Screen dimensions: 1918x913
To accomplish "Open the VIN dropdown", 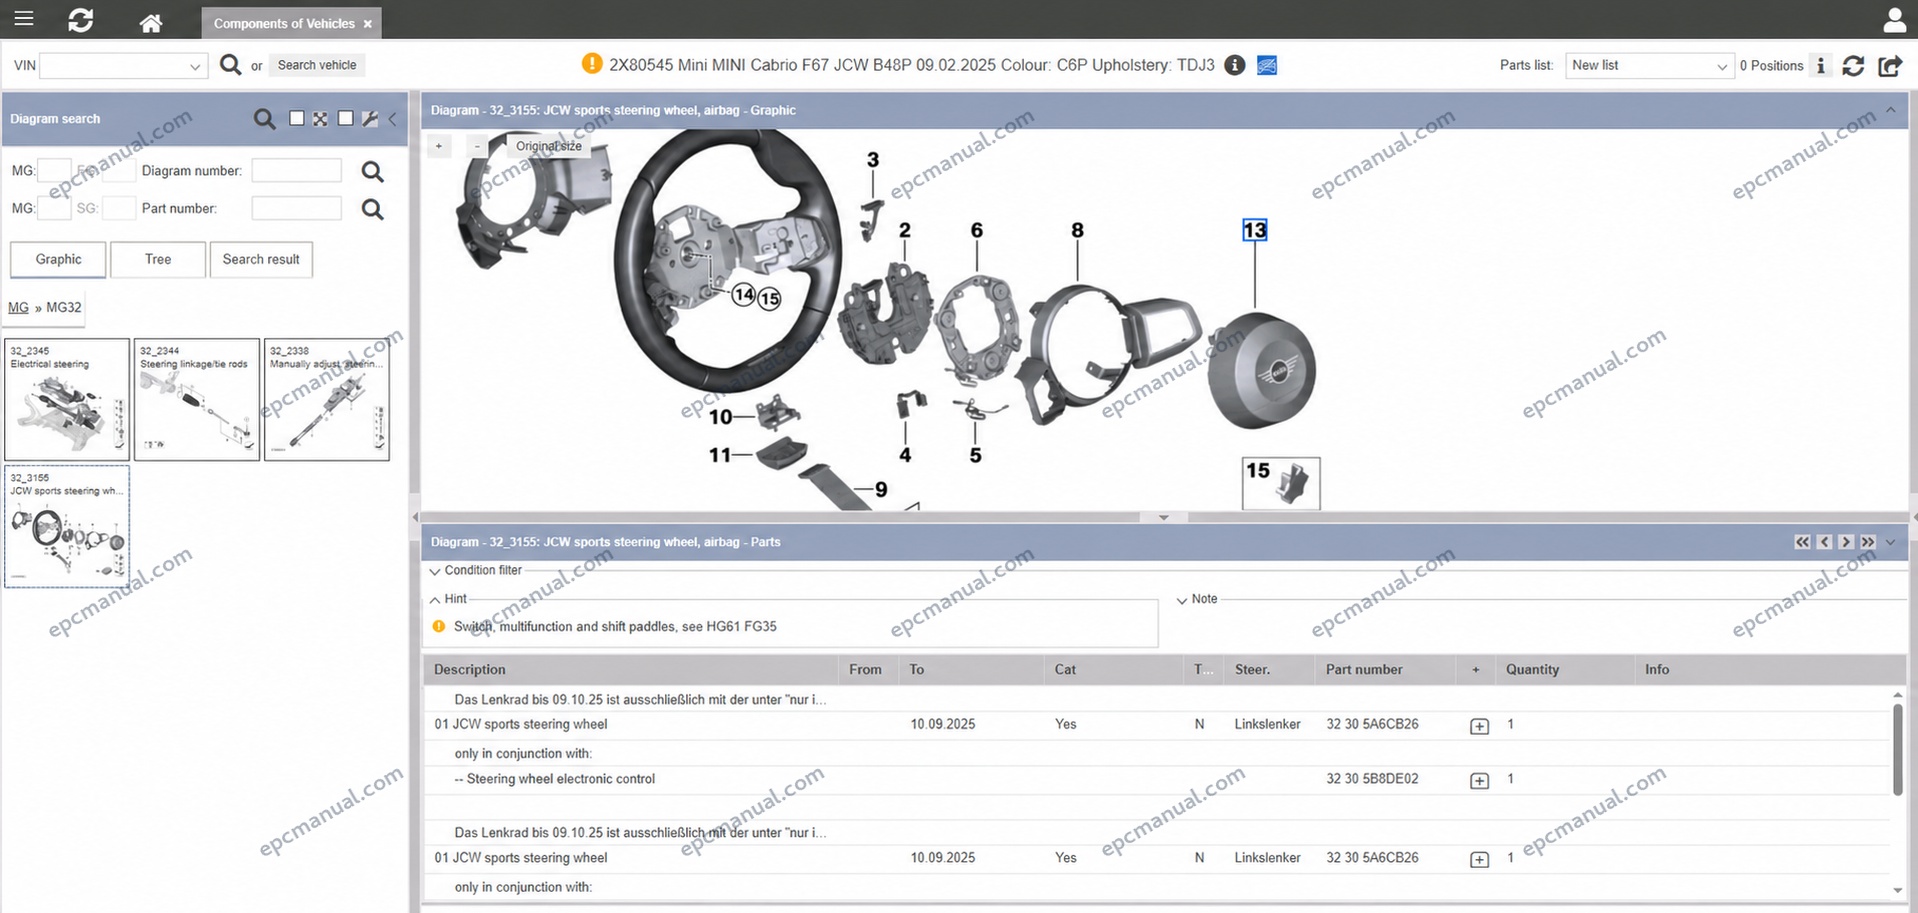I will tap(195, 67).
